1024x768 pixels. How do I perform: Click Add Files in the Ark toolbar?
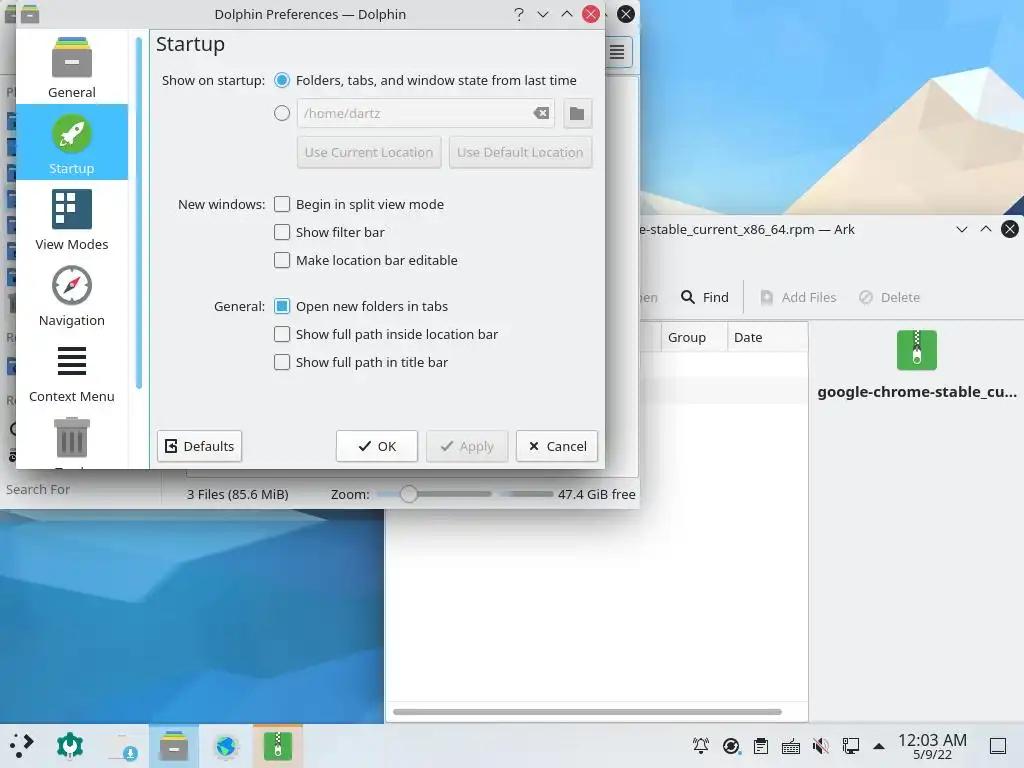pos(797,297)
